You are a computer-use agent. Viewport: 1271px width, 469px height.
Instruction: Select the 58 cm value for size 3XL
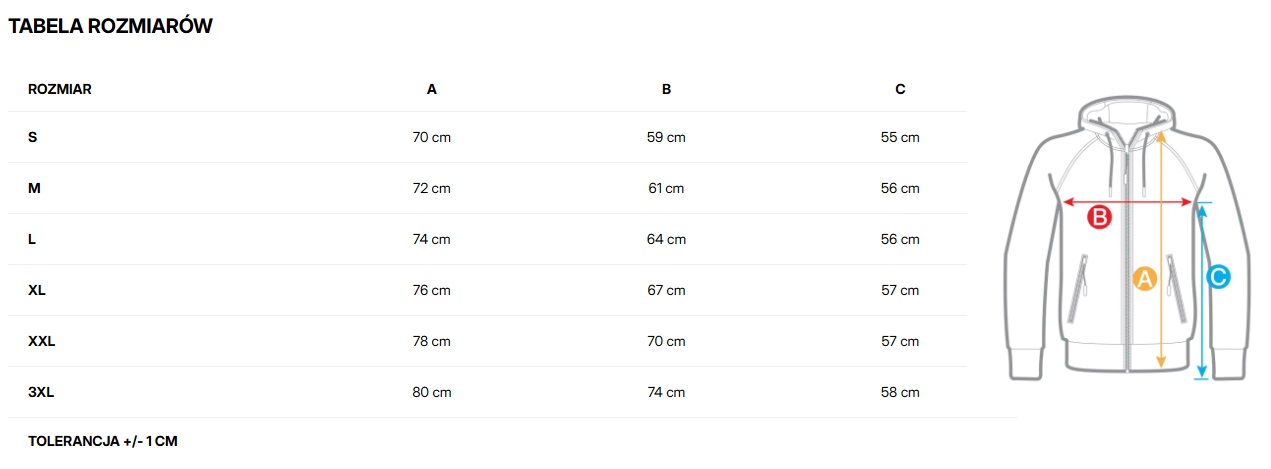[x=900, y=392]
